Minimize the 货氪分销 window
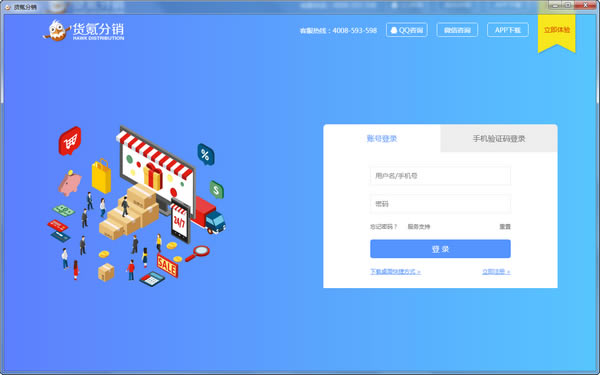Viewport: 600px width, 375px height. point(555,5)
